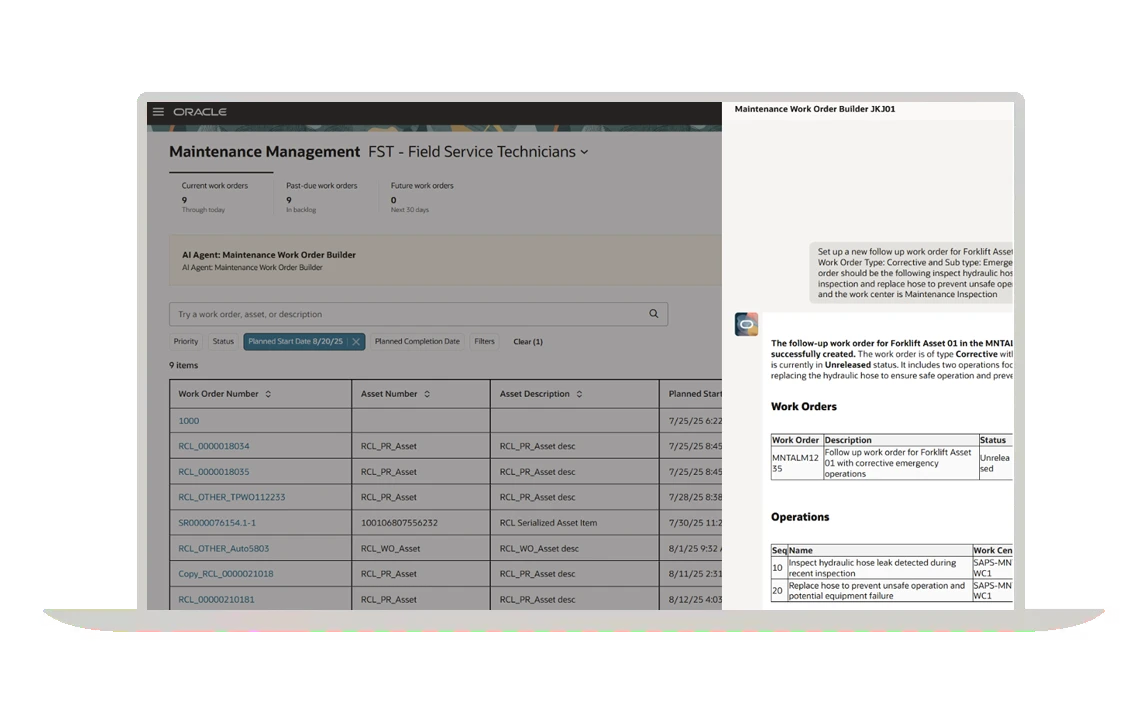Screen dimensions: 1148x724
Task: Toggle the Filters chip
Action: pyautogui.click(x=484, y=342)
